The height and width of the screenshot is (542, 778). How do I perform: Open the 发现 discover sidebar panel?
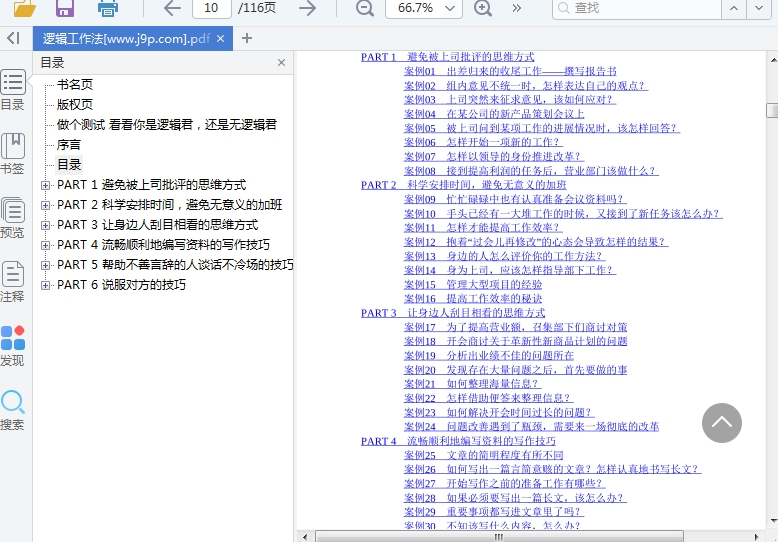click(13, 346)
